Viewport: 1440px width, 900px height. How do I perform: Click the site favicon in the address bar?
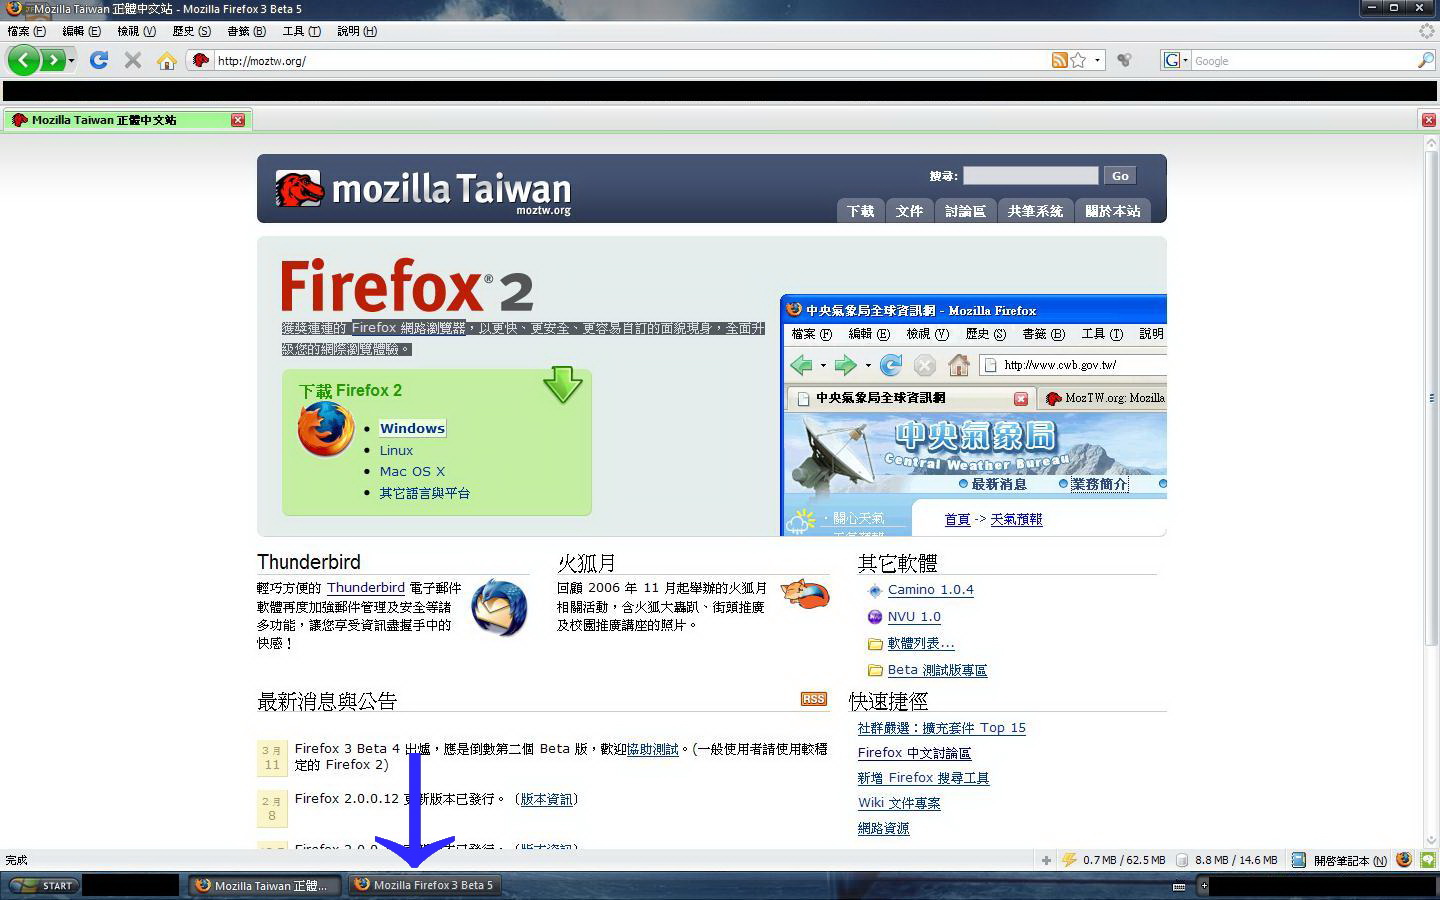point(201,61)
